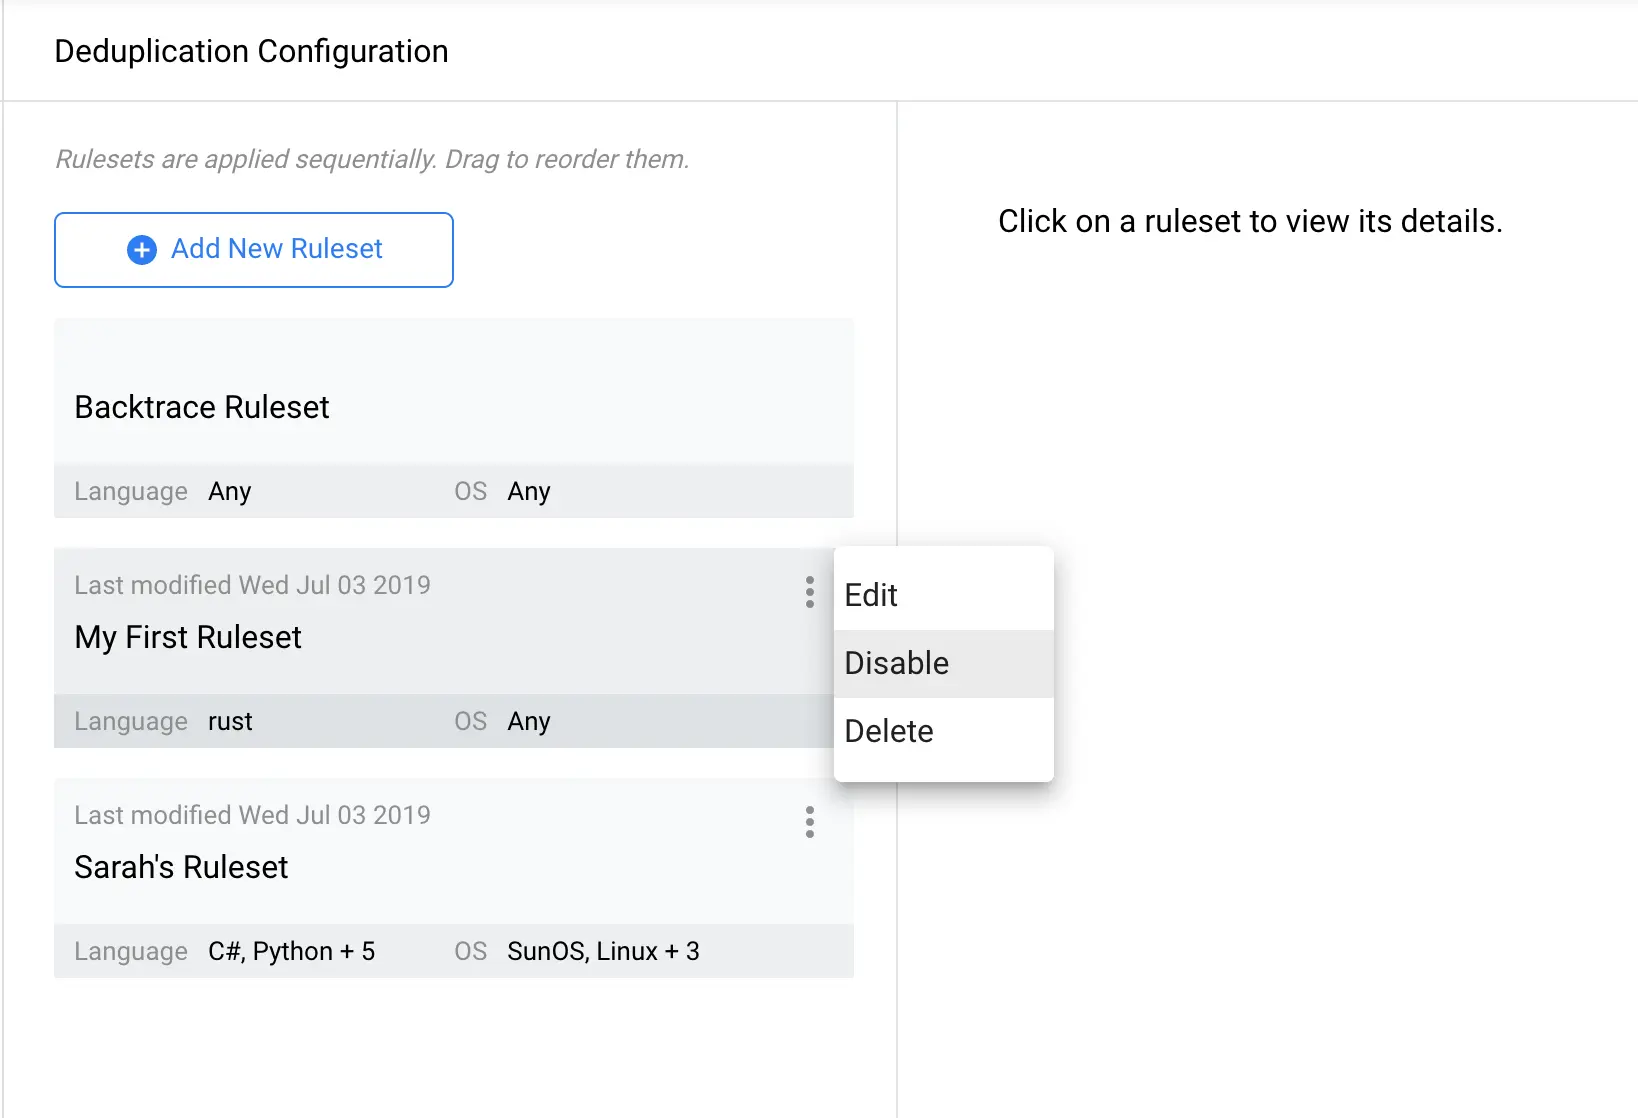The width and height of the screenshot is (1638, 1118).
Task: Click the Deduplication Configuration header
Action: [251, 51]
